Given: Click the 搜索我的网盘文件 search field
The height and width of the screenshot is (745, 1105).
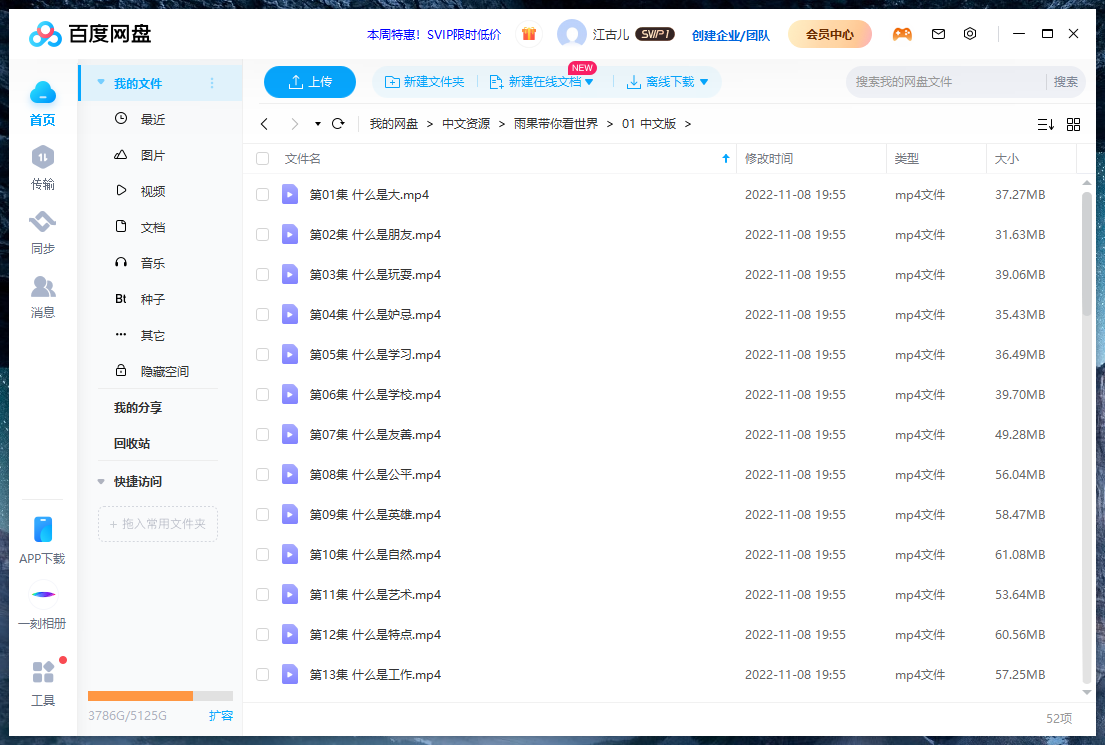Looking at the screenshot, I should click(x=946, y=82).
